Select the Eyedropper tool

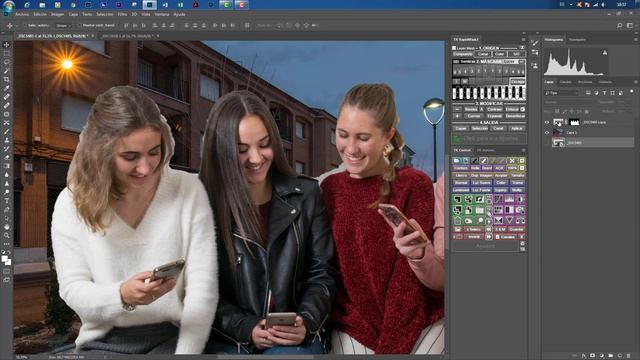point(7,88)
